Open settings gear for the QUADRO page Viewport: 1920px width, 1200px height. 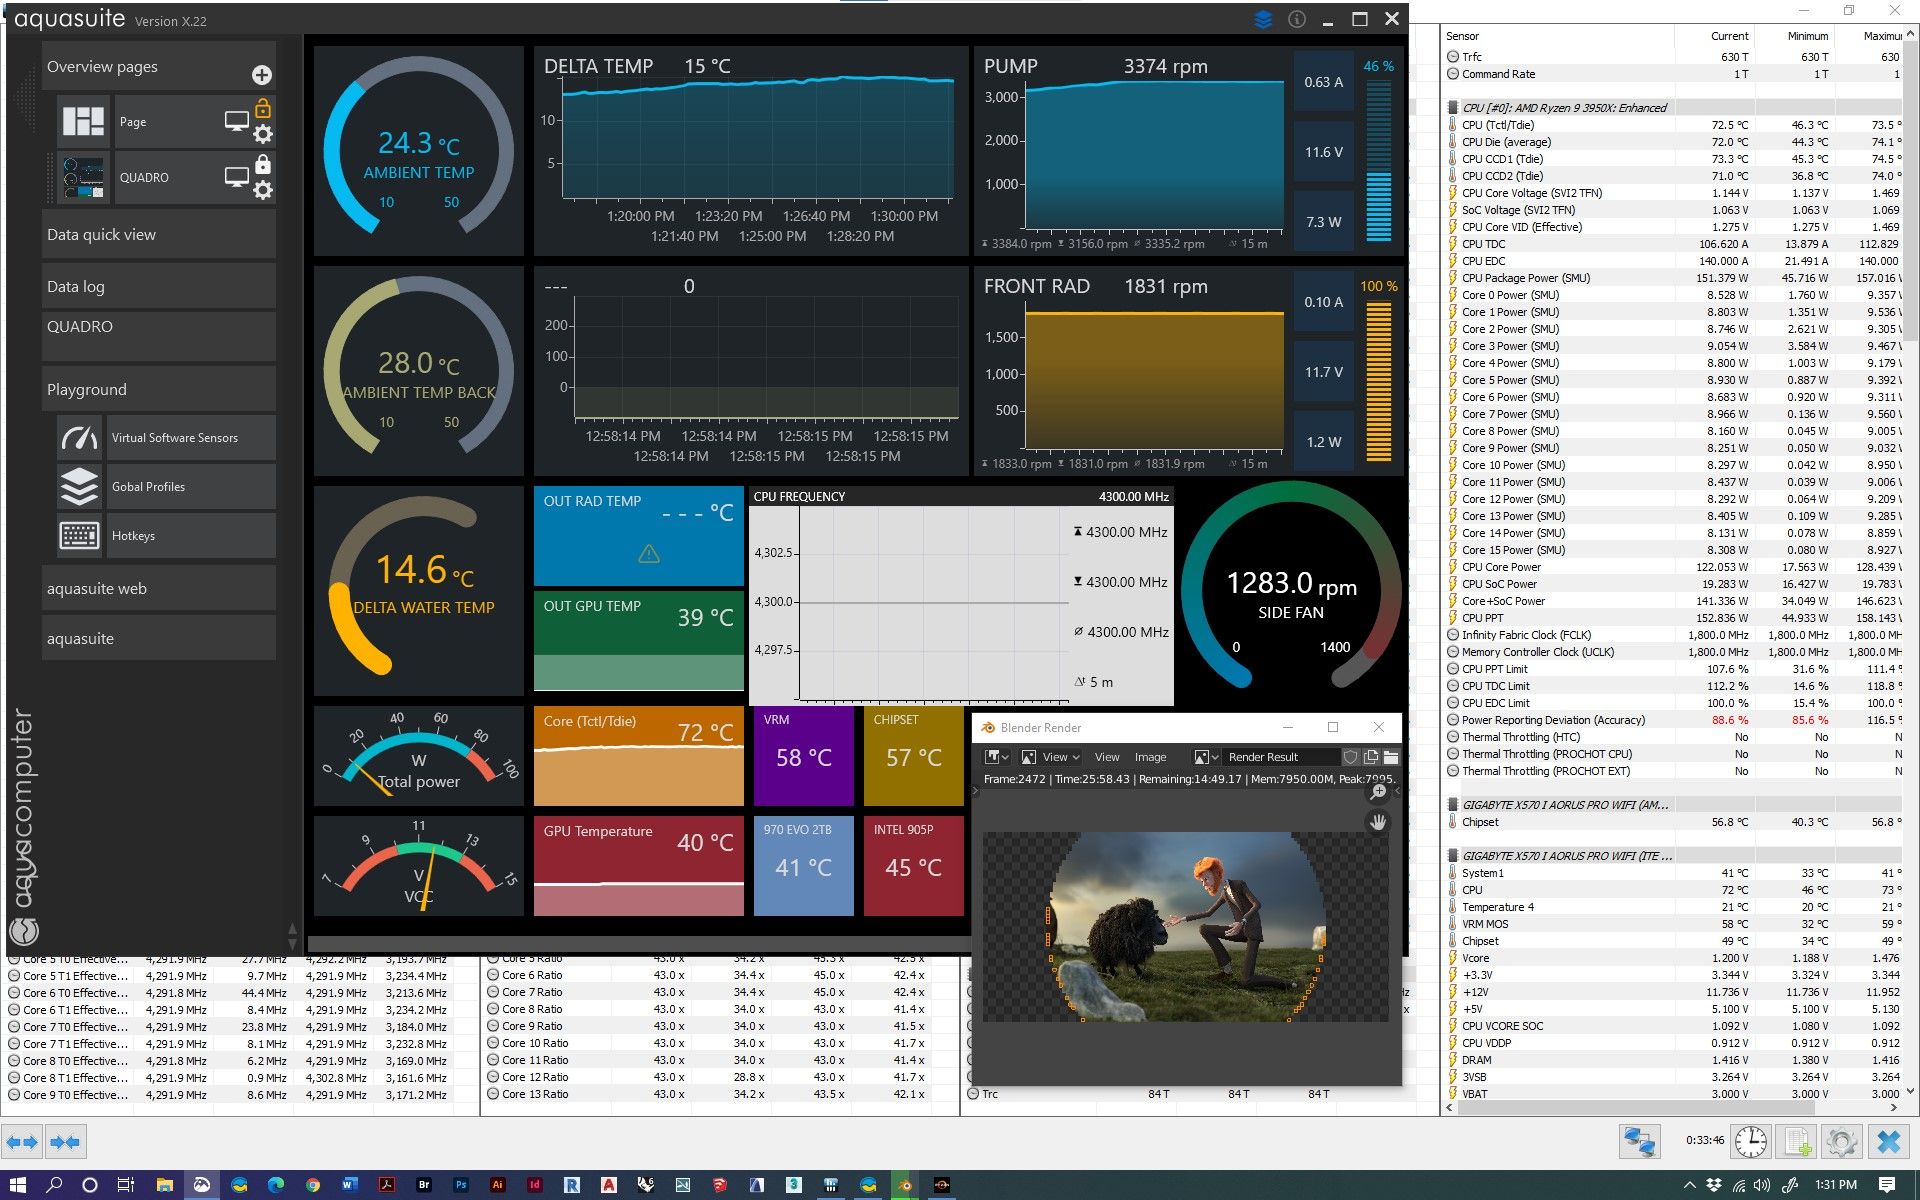point(263,190)
